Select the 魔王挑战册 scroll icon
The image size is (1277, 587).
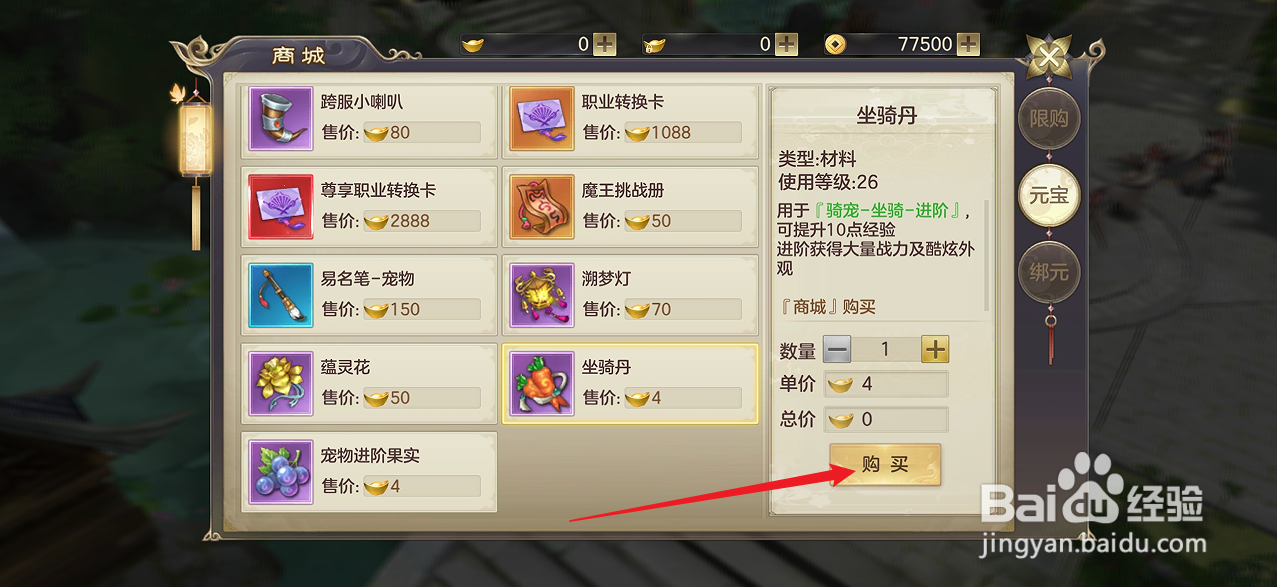[541, 207]
